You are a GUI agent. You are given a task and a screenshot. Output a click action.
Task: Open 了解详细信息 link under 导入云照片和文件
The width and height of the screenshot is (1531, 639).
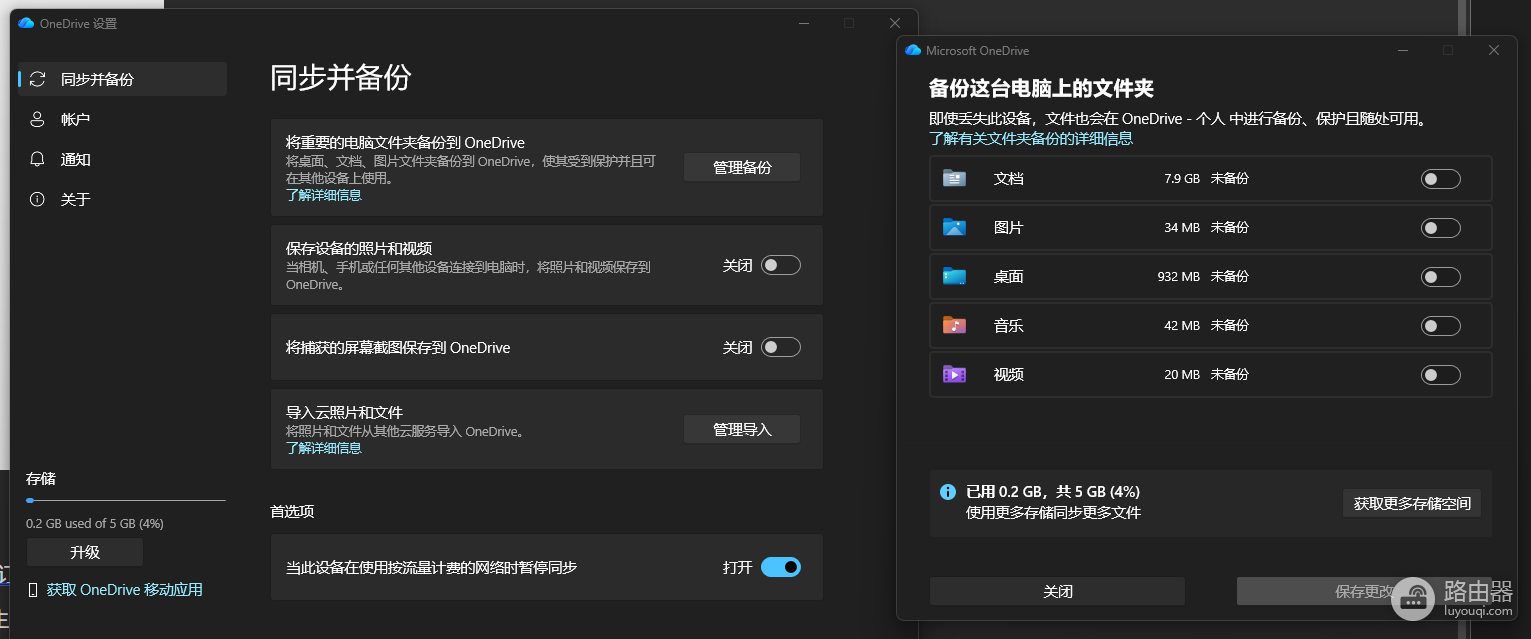(x=324, y=448)
